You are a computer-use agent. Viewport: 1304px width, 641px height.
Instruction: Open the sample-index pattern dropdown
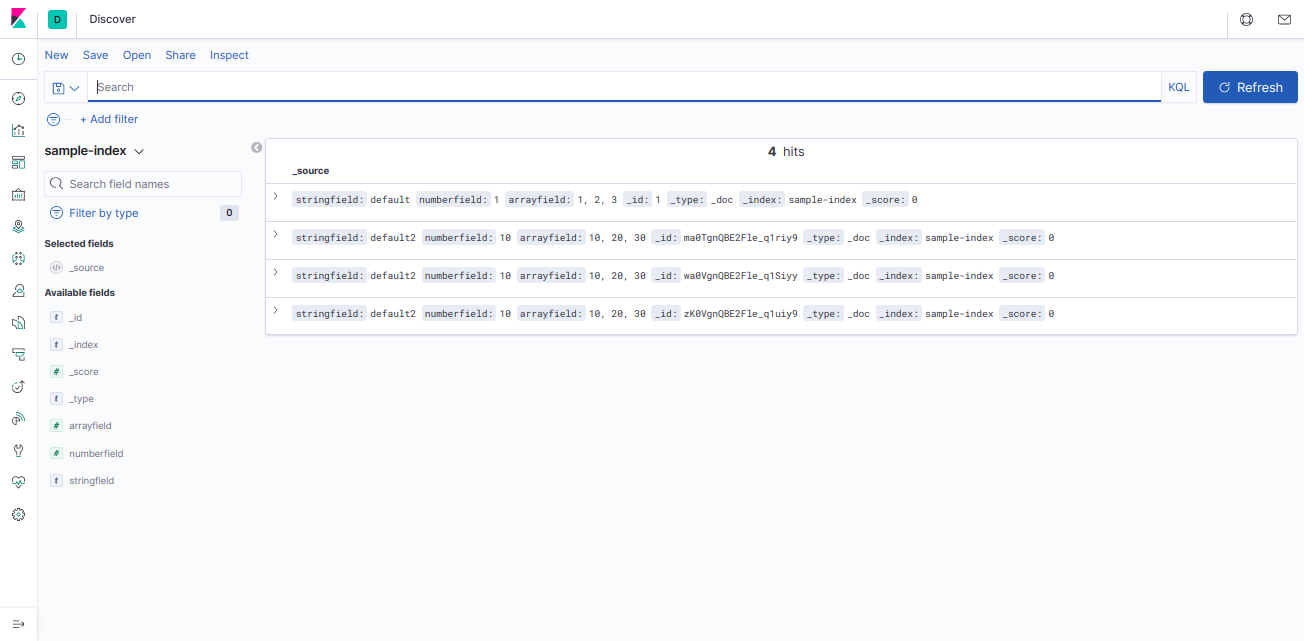coord(94,149)
